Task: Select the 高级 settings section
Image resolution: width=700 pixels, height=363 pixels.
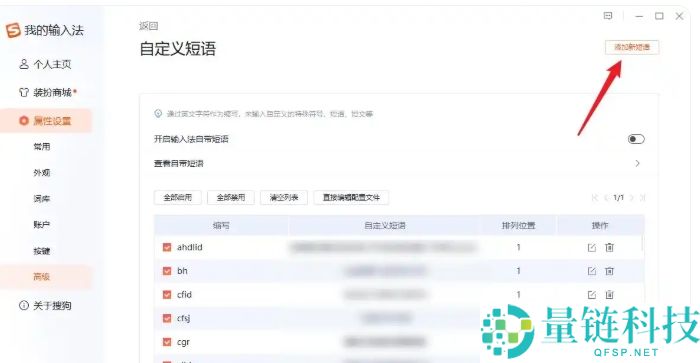Action: click(x=42, y=277)
